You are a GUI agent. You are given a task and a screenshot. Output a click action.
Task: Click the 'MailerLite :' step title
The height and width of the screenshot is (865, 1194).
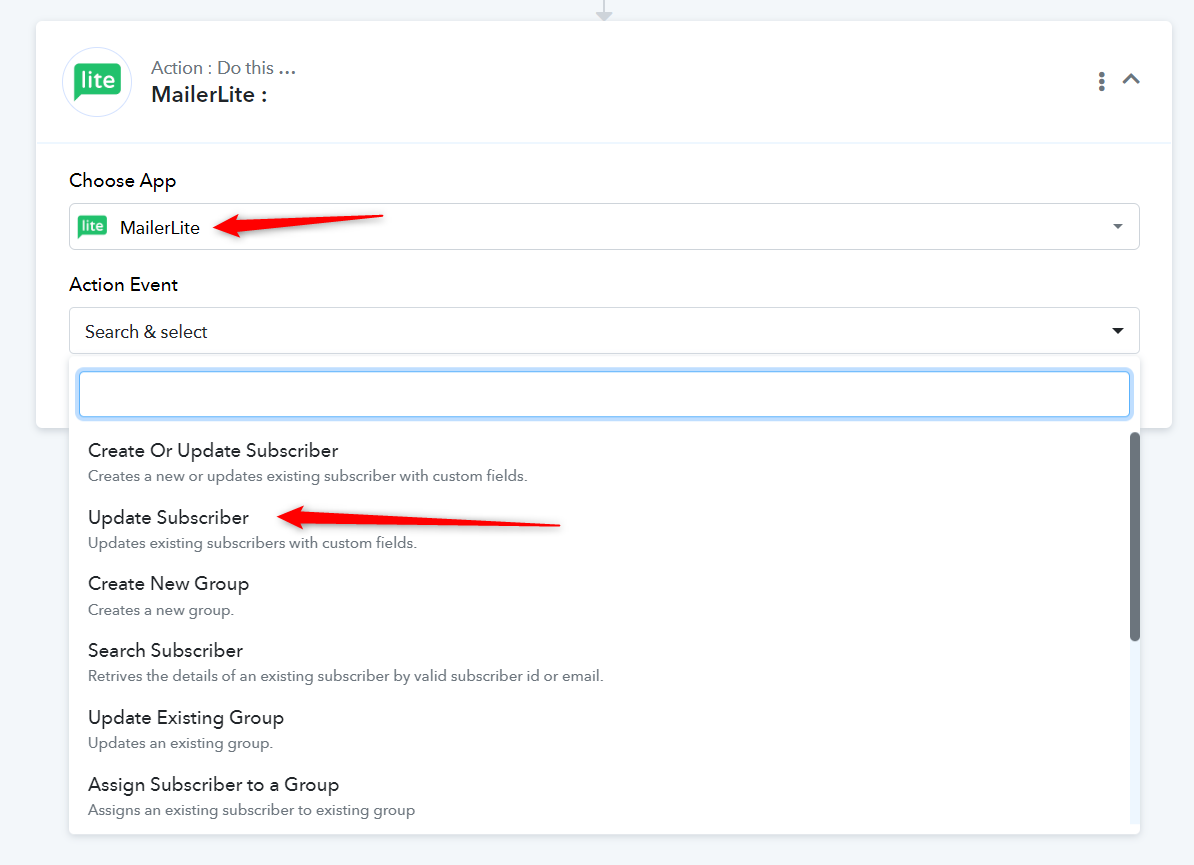point(209,94)
